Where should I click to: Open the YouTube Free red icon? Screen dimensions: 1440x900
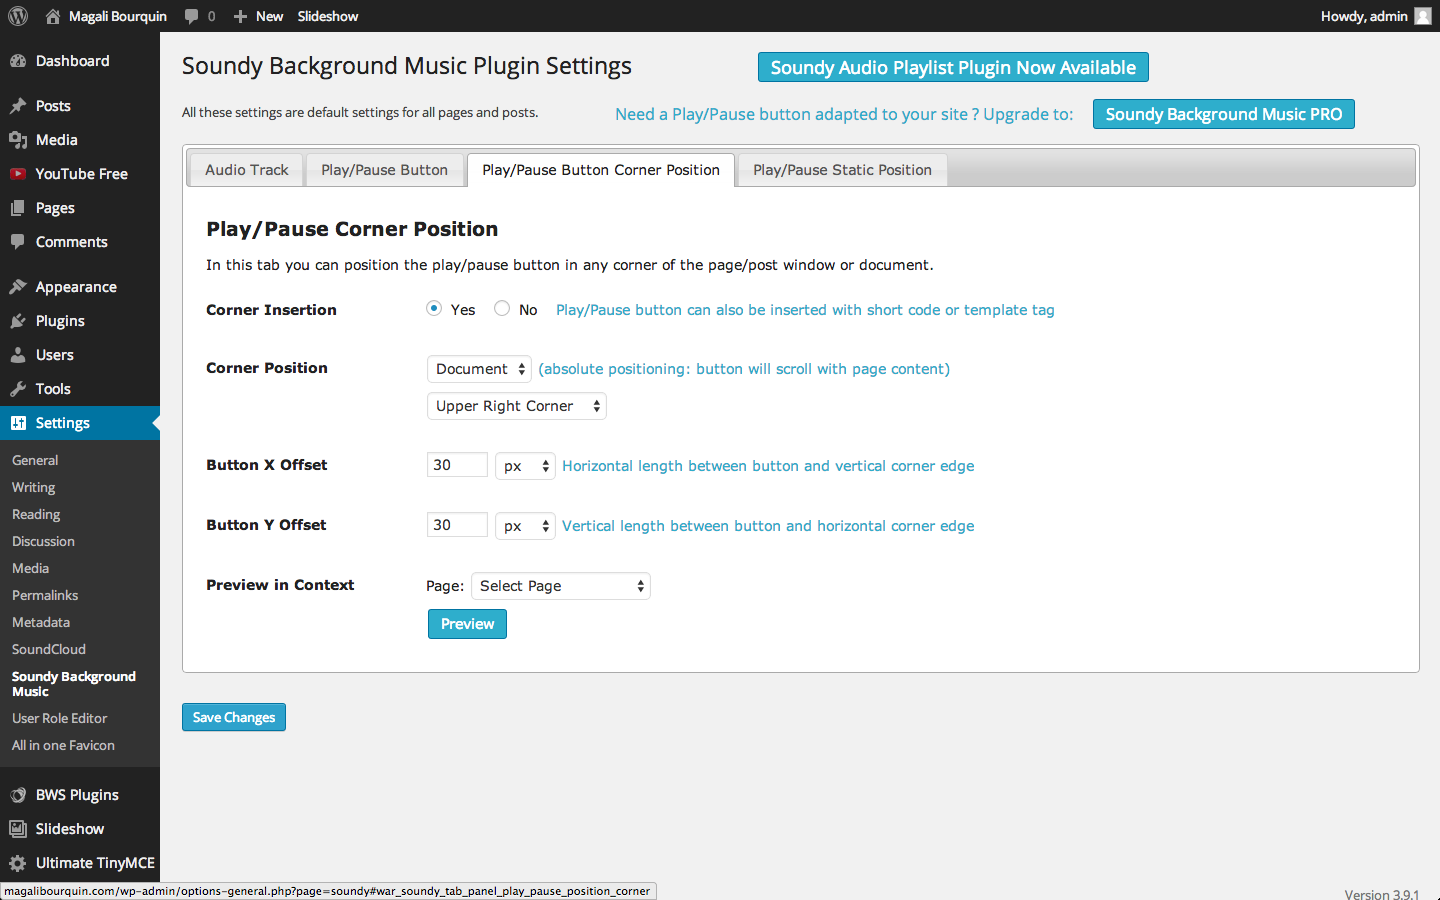coord(18,174)
